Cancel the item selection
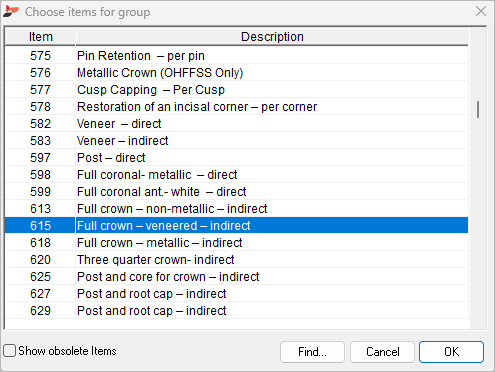This screenshot has width=495, height=372. pyautogui.click(x=382, y=352)
